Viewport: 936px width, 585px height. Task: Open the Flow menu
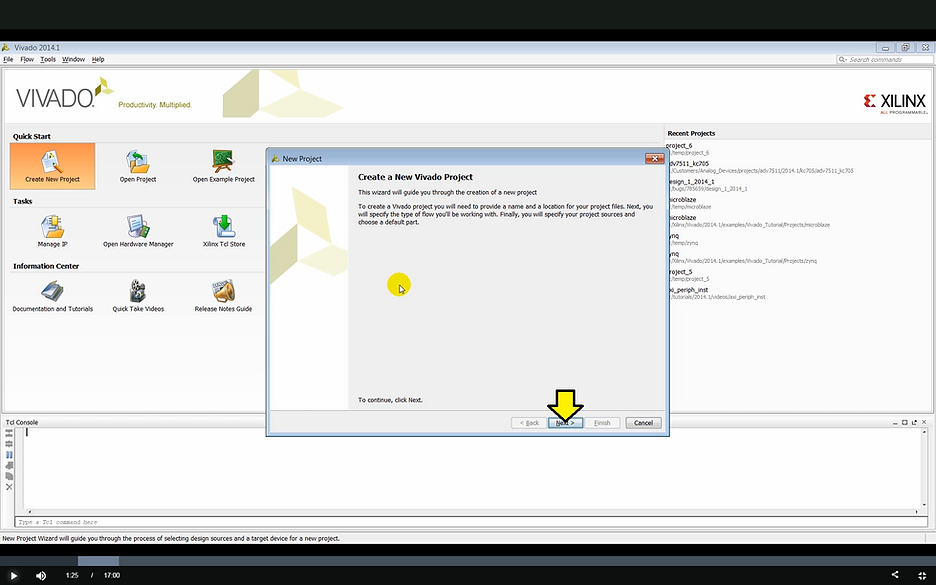(27, 60)
